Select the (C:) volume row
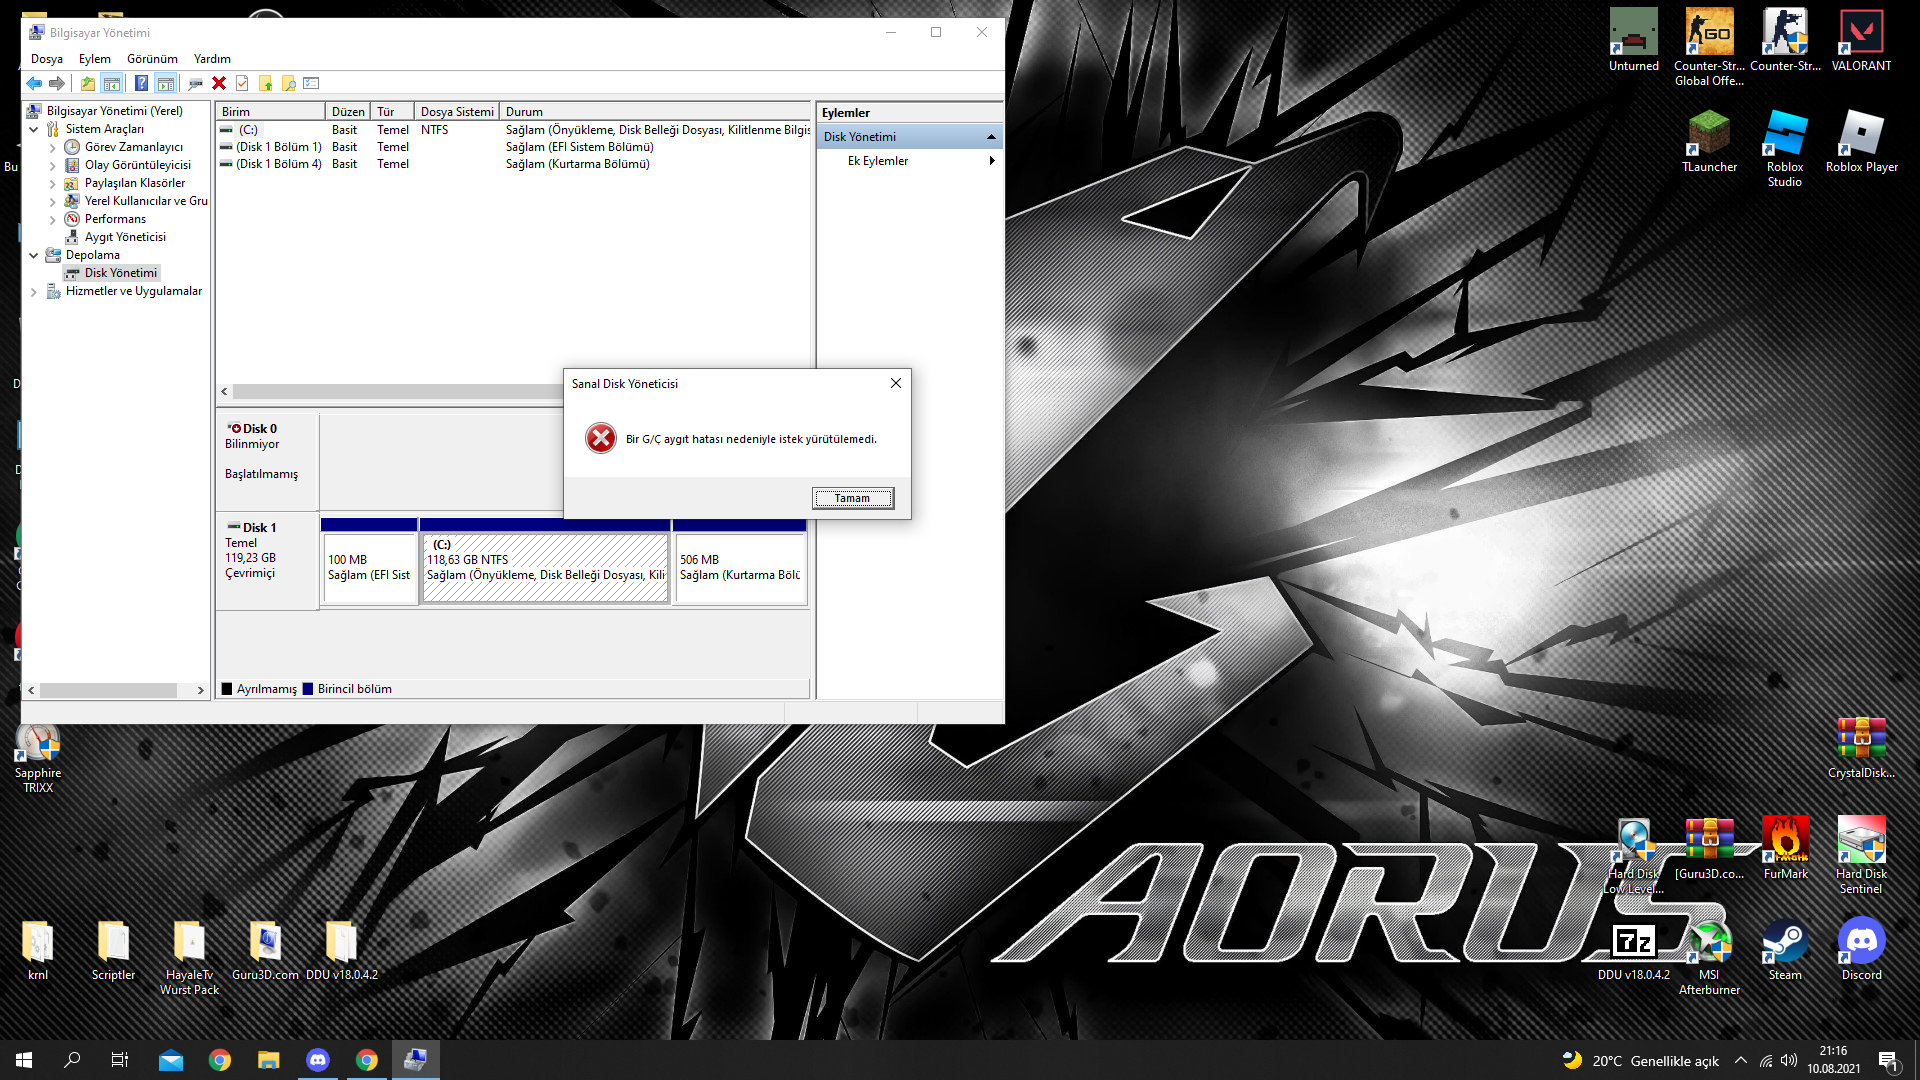This screenshot has height=1080, width=1920. tap(513, 130)
